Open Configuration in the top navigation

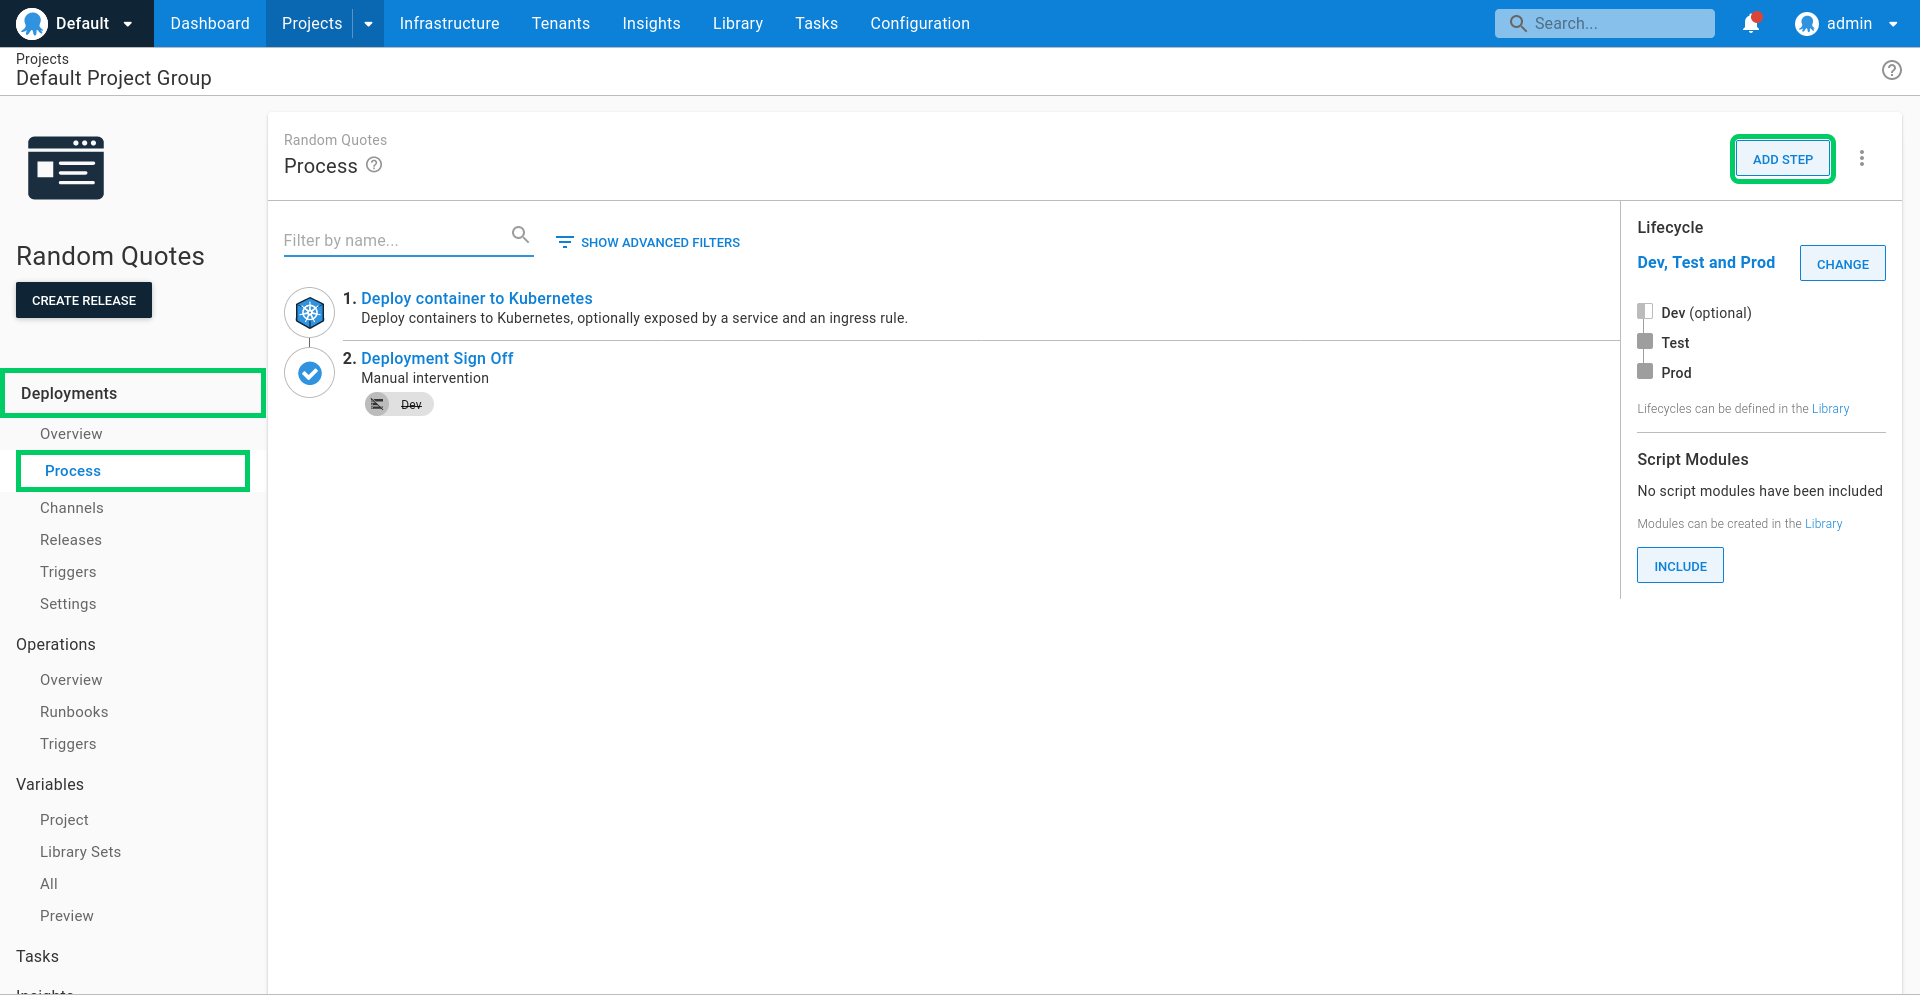click(920, 23)
